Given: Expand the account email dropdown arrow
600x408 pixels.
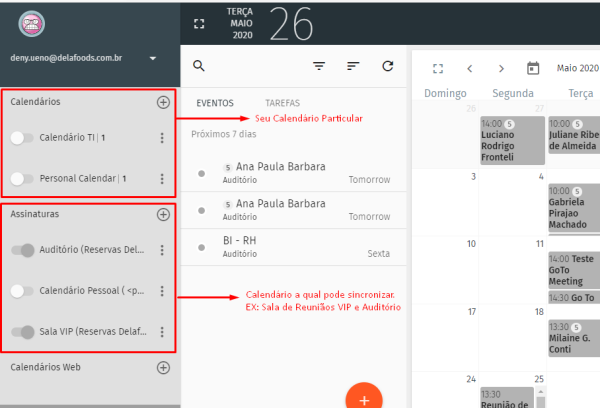Looking at the screenshot, I should (x=153, y=59).
